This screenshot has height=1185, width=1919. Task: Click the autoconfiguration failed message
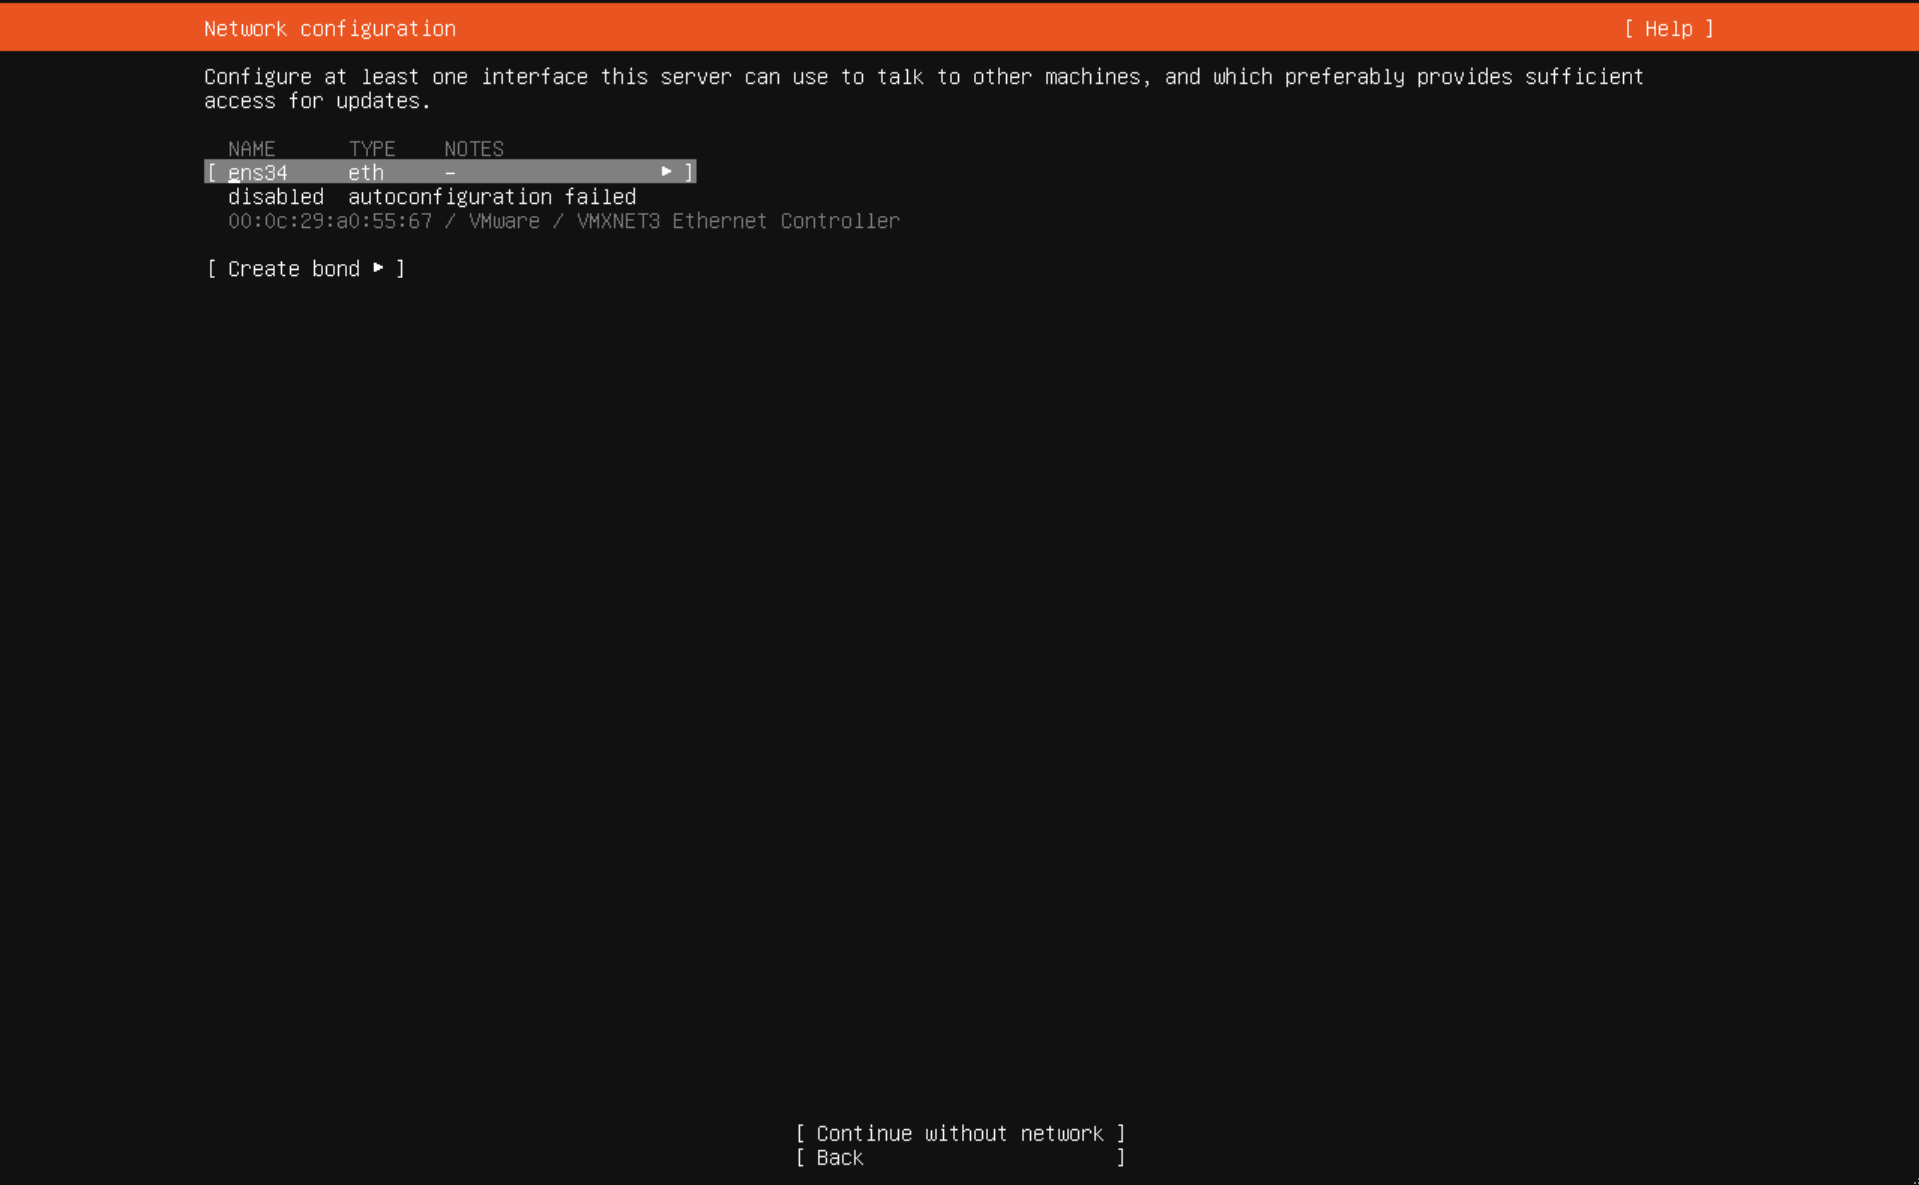[x=492, y=197]
